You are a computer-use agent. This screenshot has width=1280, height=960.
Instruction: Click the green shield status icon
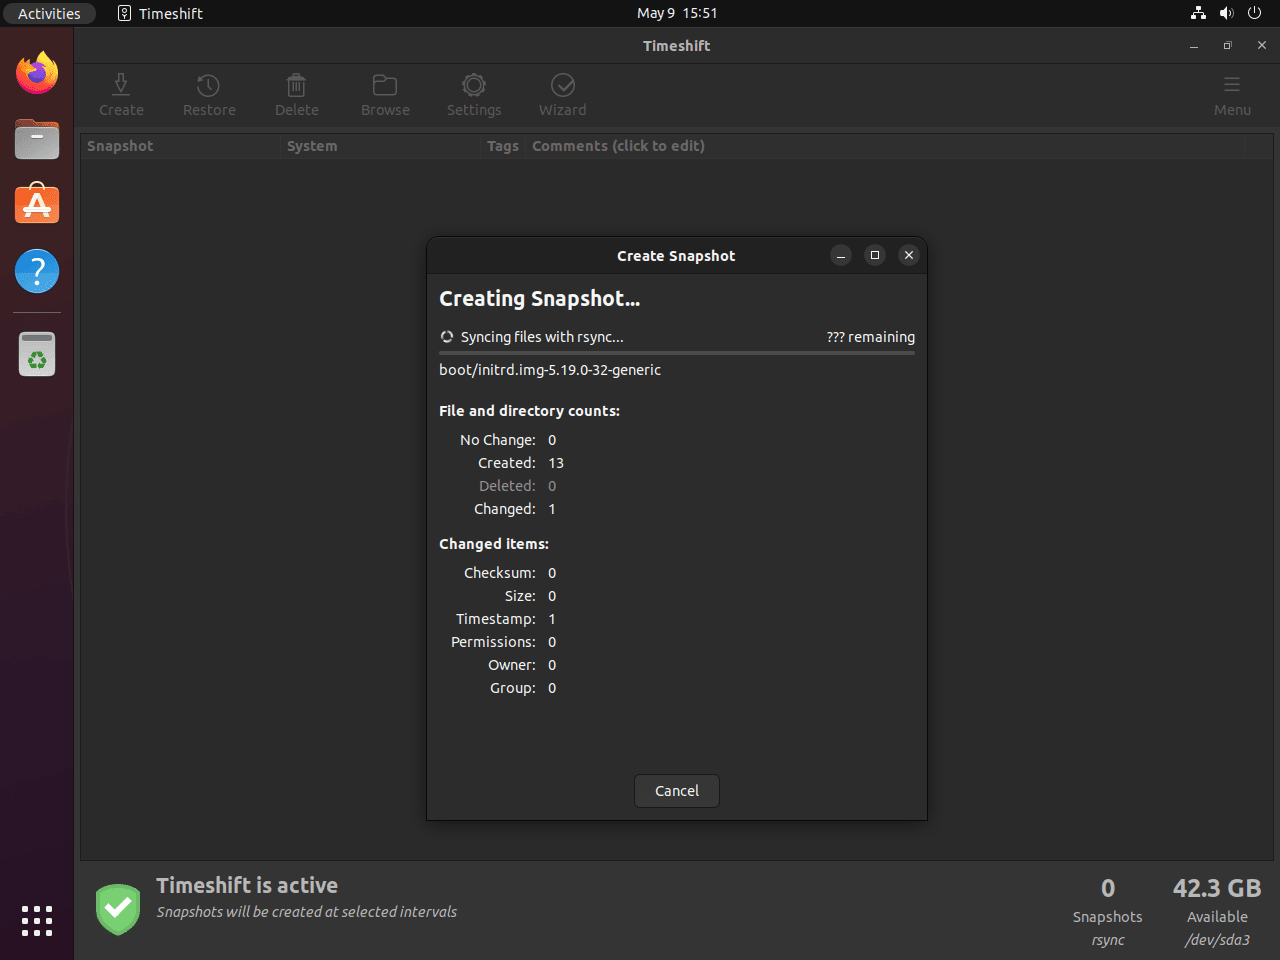(118, 909)
